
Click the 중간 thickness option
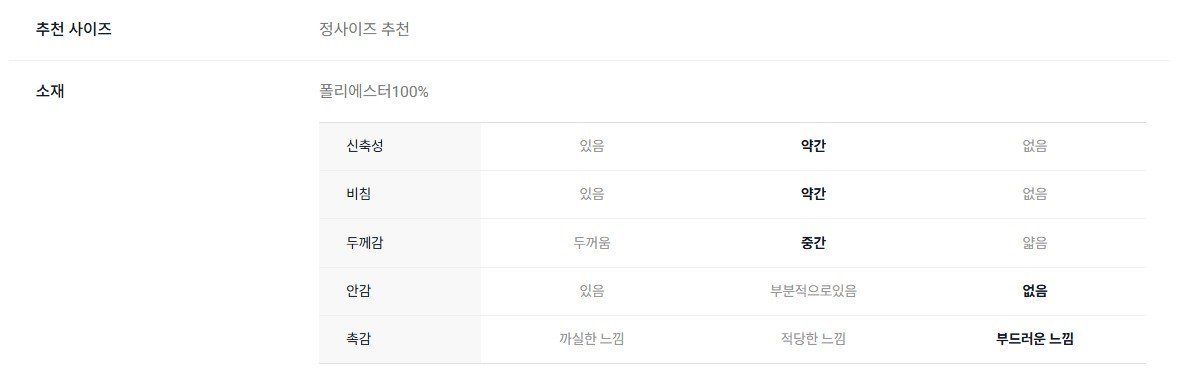(x=813, y=243)
